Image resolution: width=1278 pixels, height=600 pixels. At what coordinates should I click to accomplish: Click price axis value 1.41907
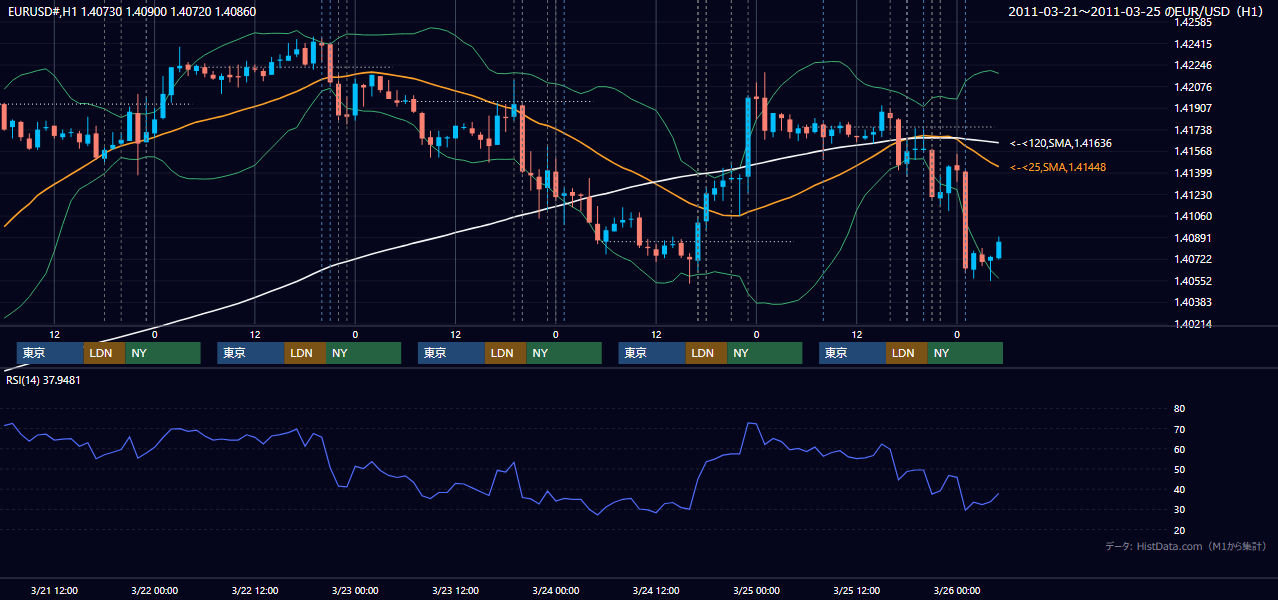(x=1193, y=108)
